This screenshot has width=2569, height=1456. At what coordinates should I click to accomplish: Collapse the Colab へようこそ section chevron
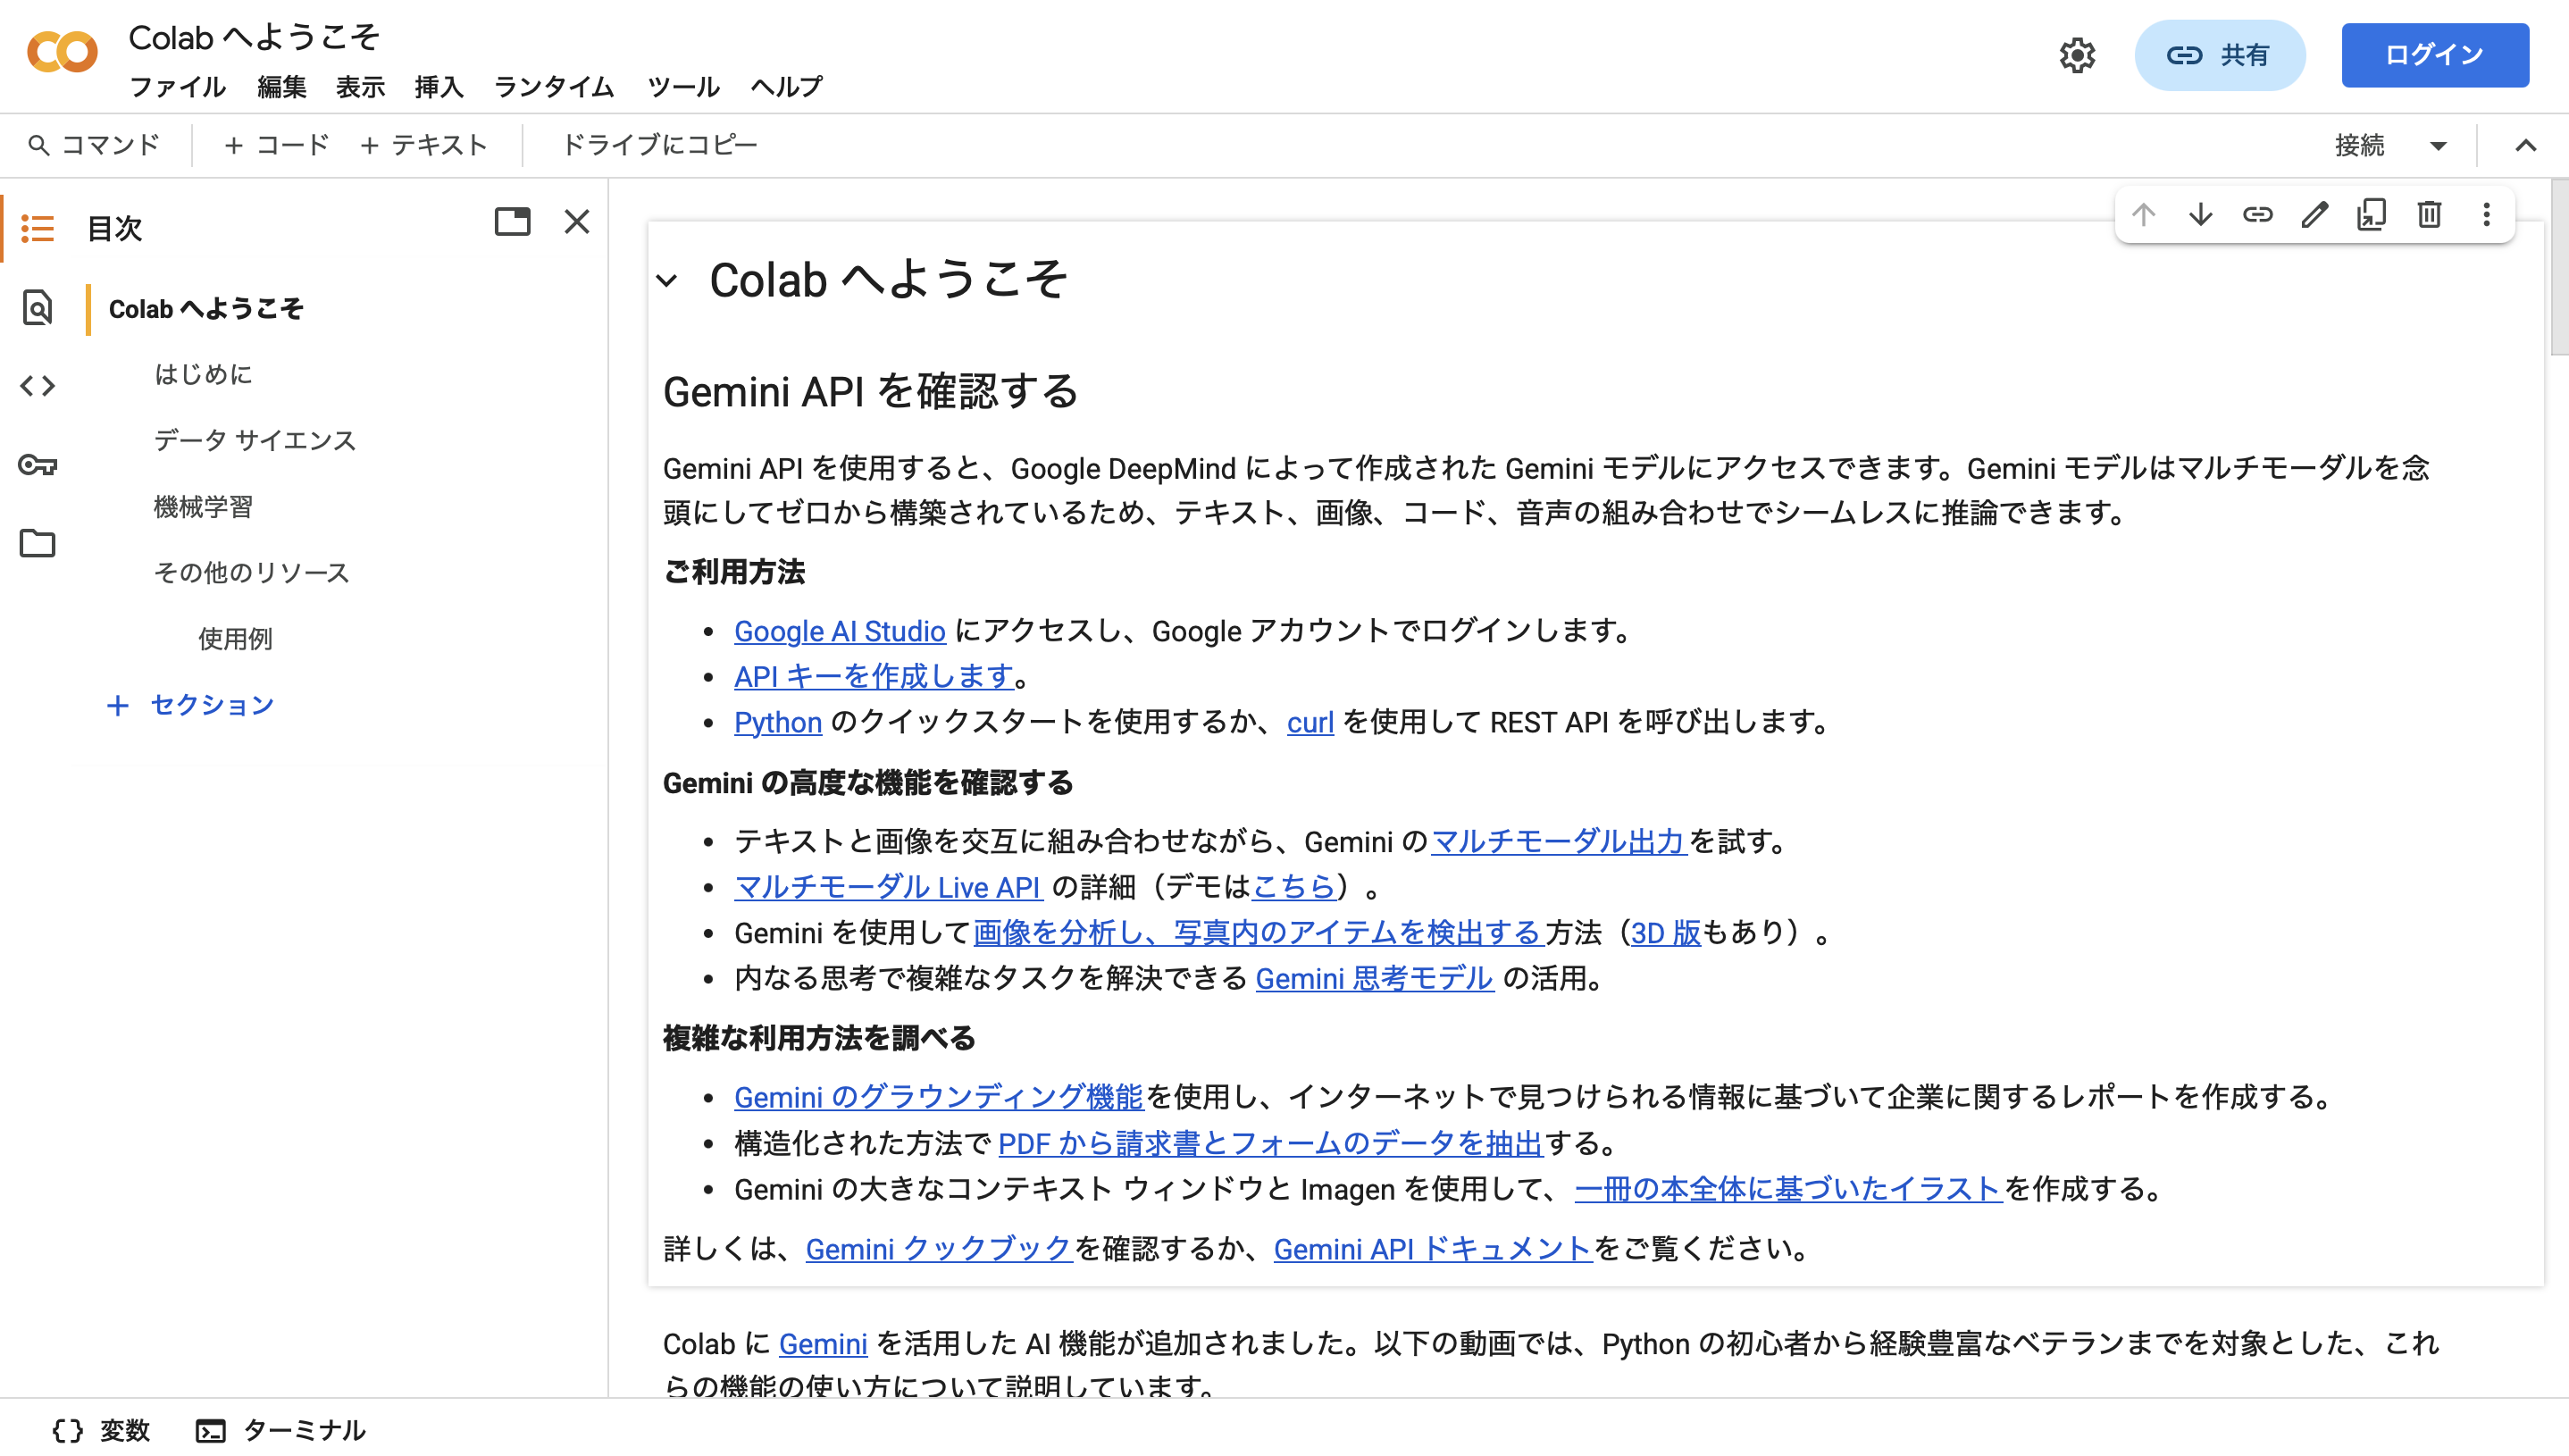pos(667,281)
